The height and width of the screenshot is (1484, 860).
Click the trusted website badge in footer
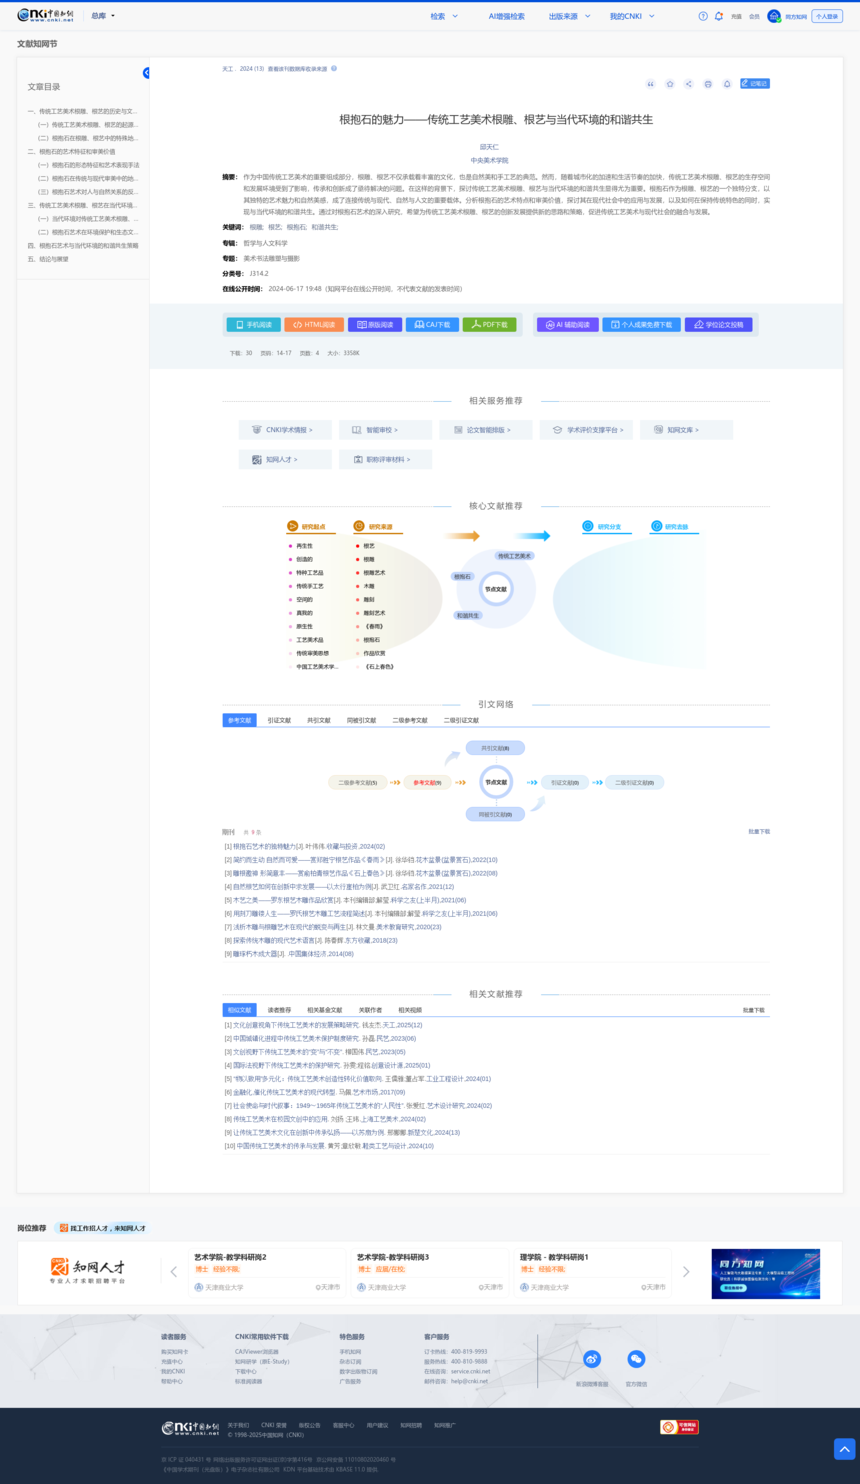pyautogui.click(x=679, y=1427)
